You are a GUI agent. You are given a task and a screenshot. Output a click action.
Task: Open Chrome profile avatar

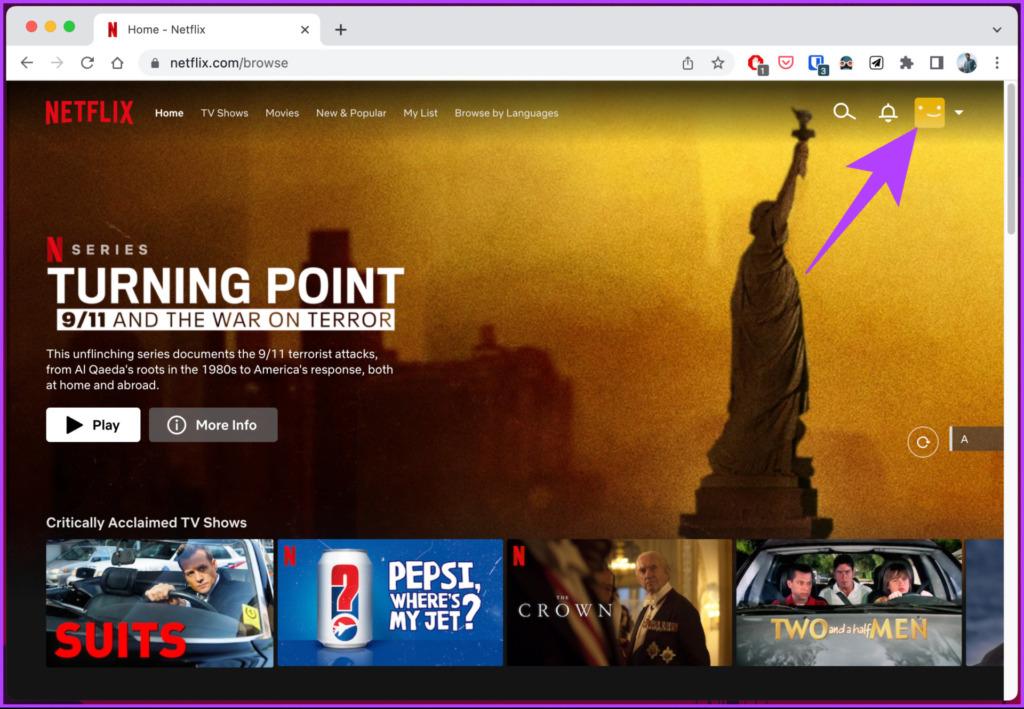click(x=967, y=63)
